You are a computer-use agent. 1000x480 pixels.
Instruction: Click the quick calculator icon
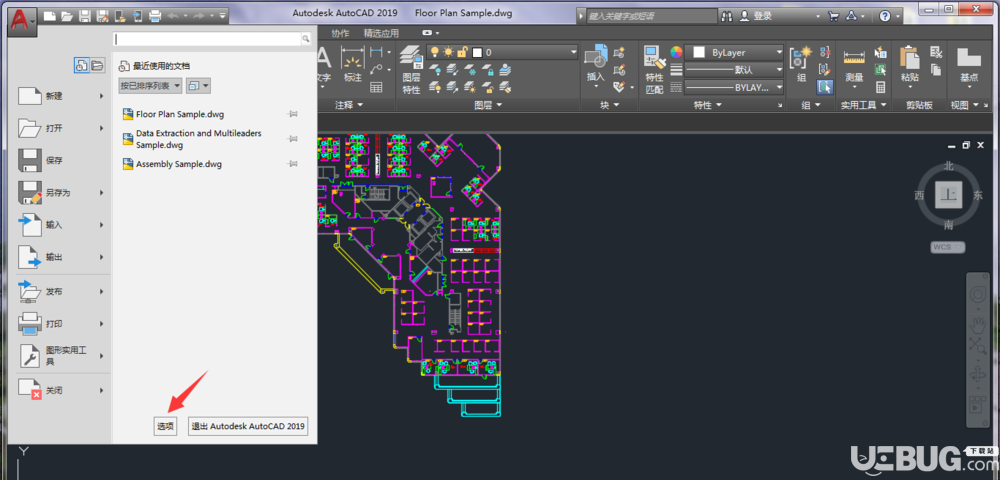881,87
